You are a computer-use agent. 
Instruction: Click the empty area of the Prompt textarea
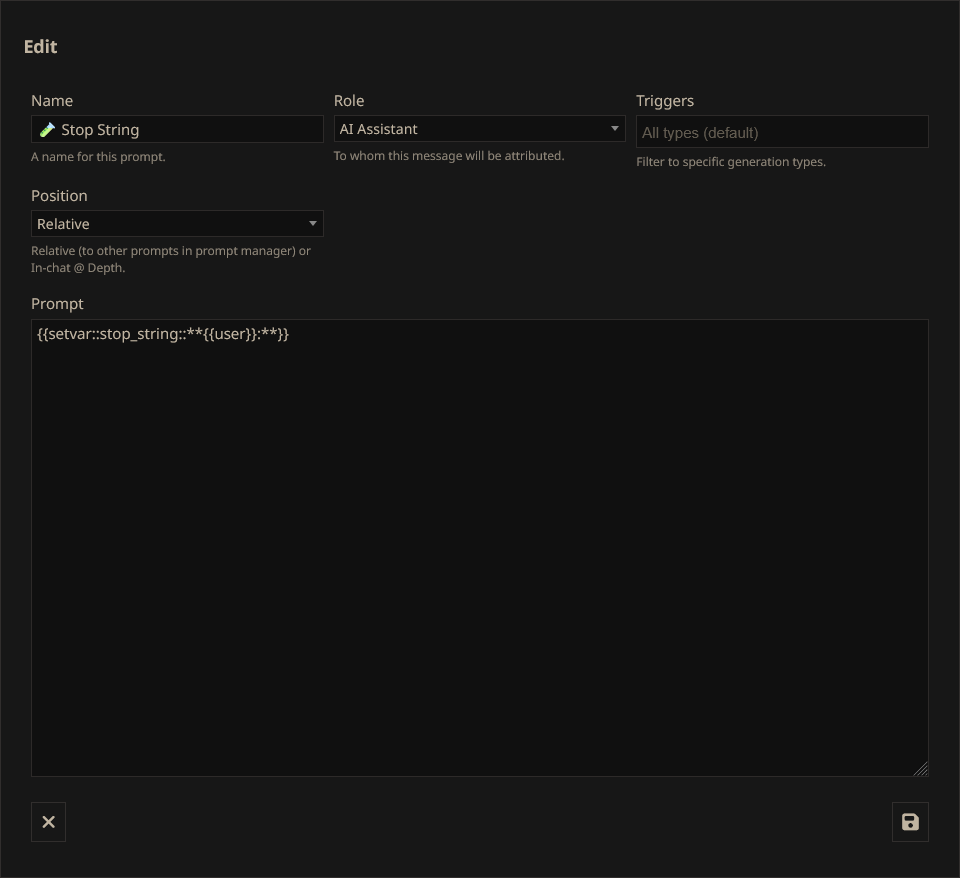coord(480,560)
